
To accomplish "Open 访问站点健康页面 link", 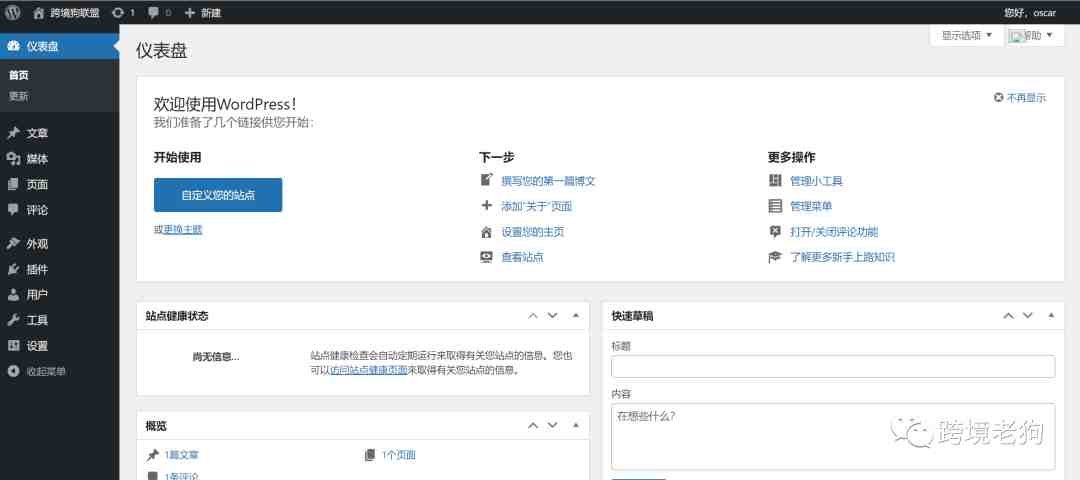I will click(x=368, y=370).
